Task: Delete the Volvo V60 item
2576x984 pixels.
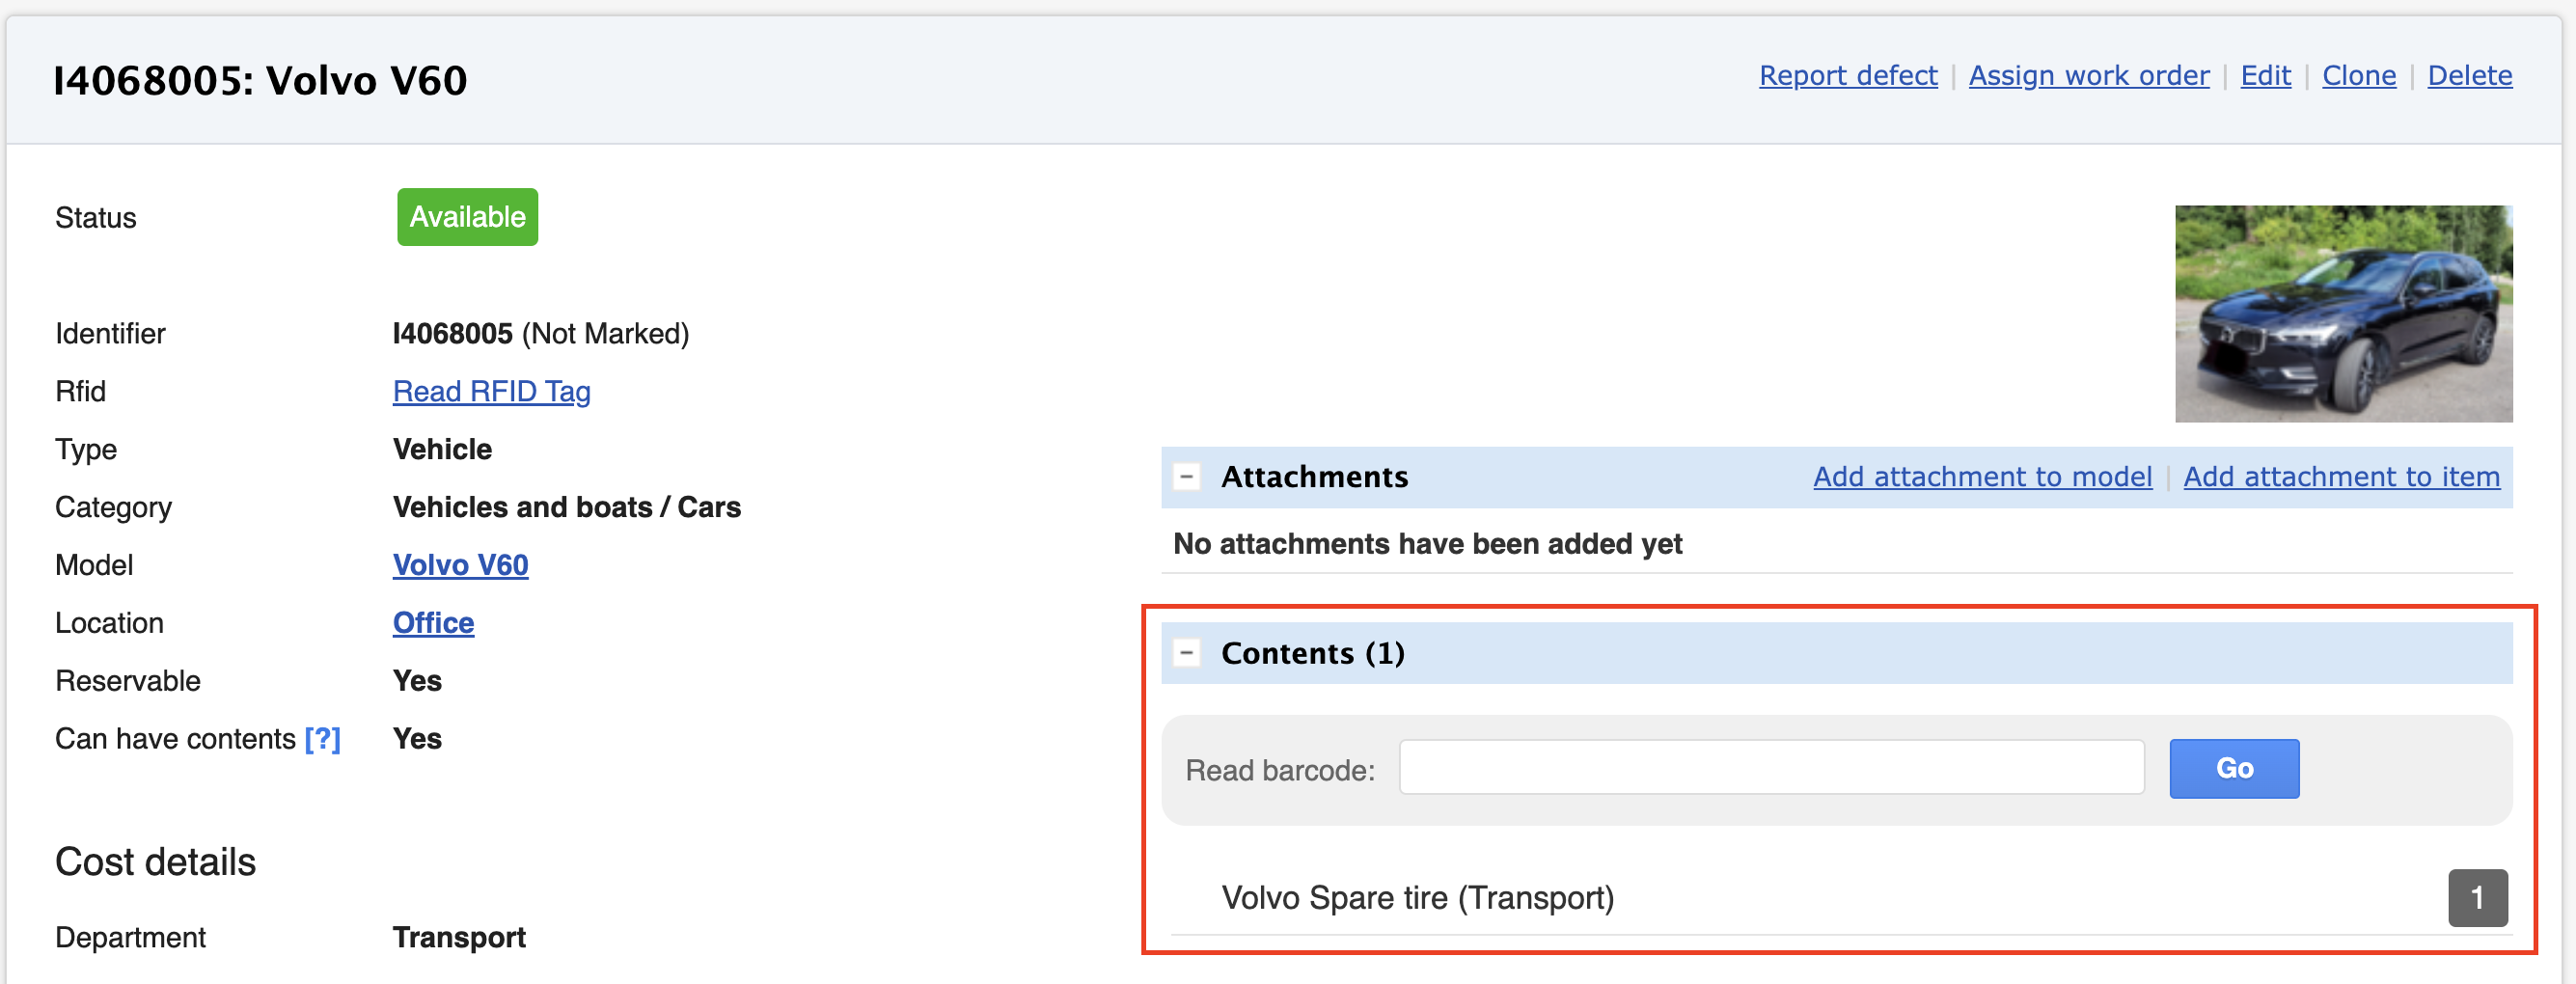Action: (x=2468, y=76)
